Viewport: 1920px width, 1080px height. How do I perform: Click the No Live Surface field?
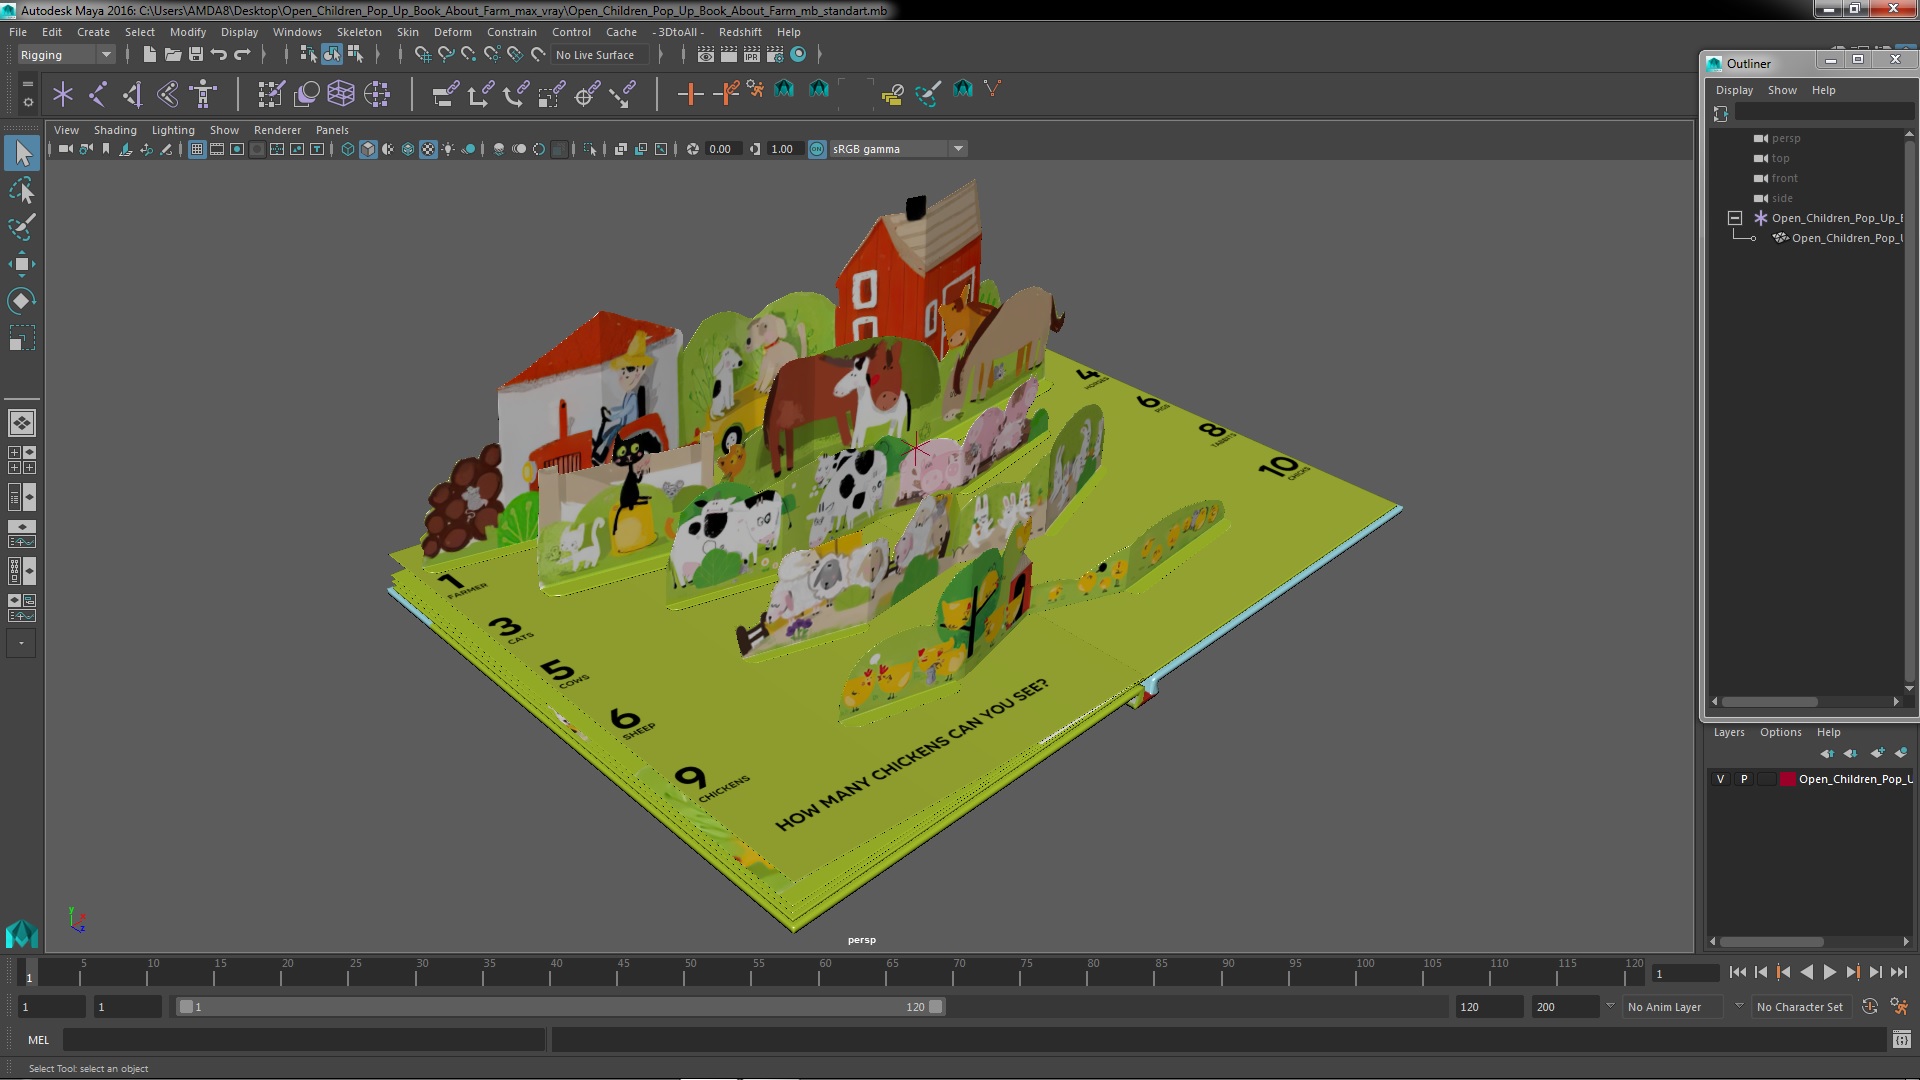pyautogui.click(x=600, y=55)
